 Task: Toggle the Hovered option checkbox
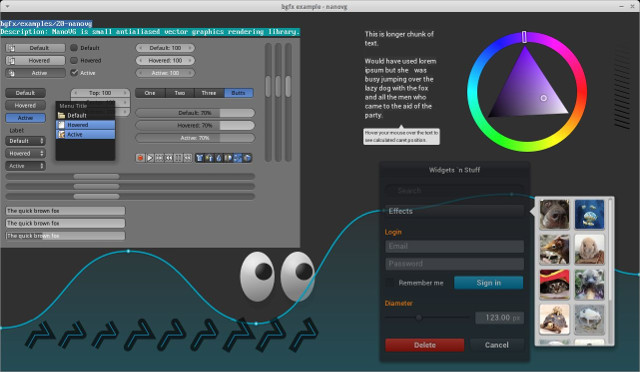[74, 60]
